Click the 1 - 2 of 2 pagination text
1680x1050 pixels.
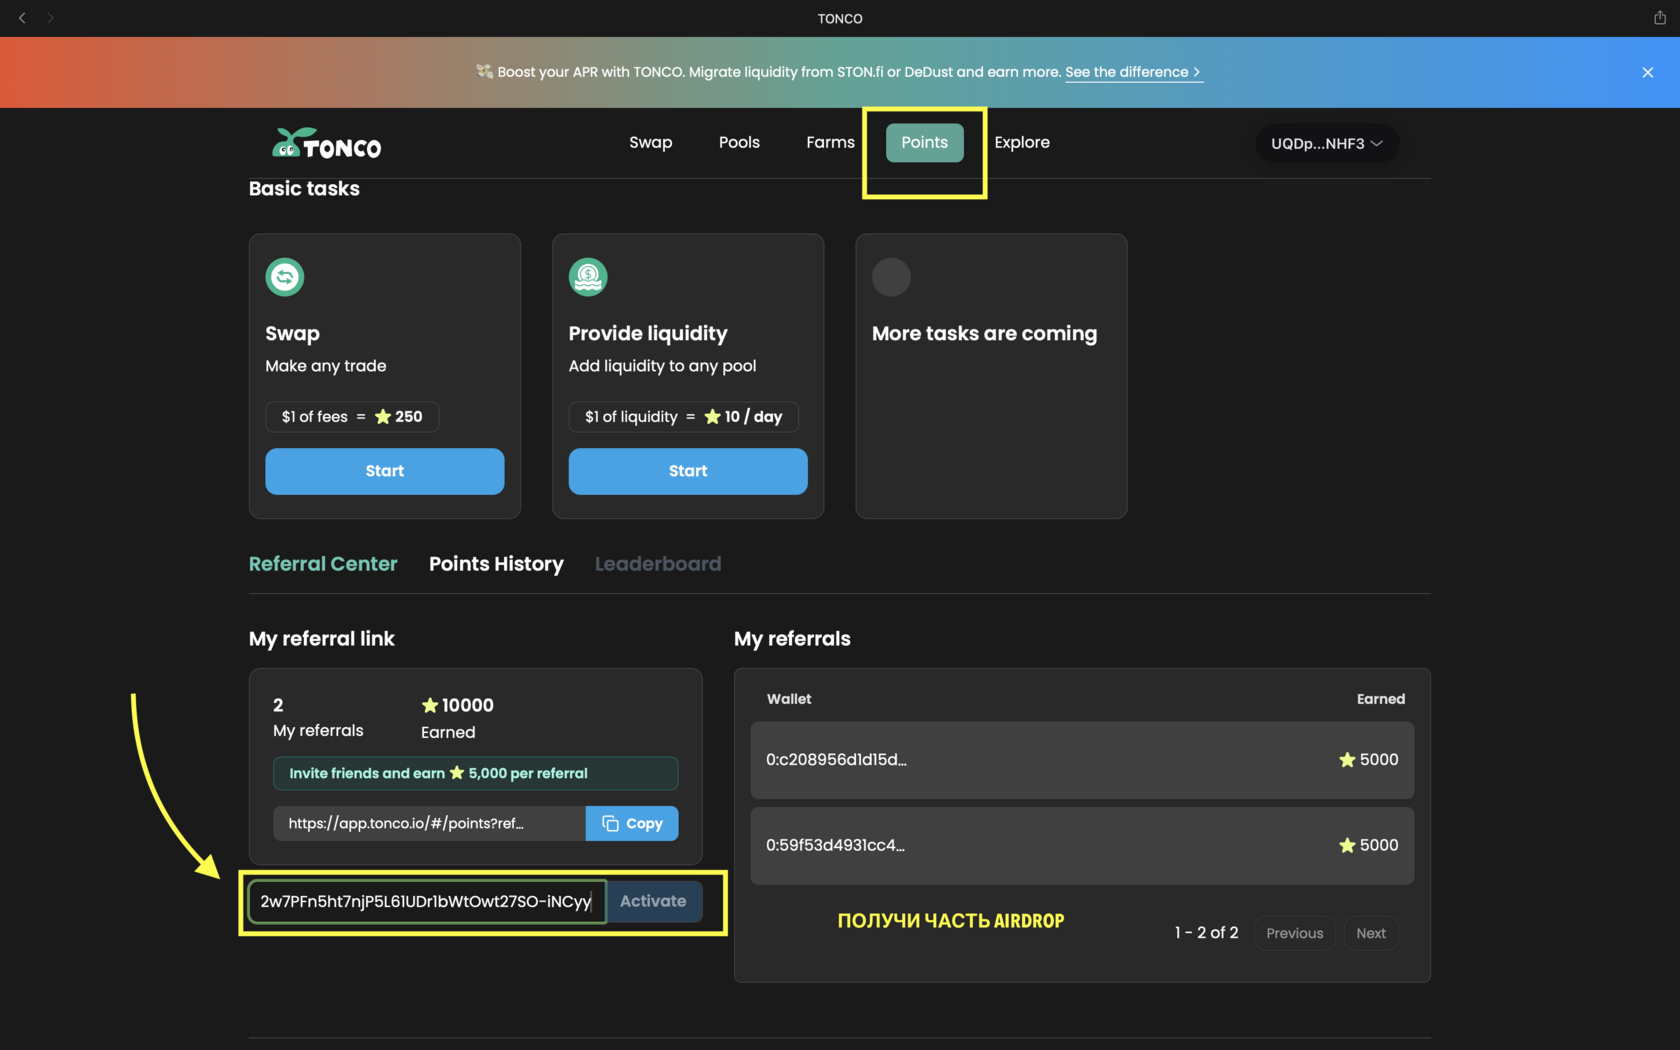pos(1206,933)
